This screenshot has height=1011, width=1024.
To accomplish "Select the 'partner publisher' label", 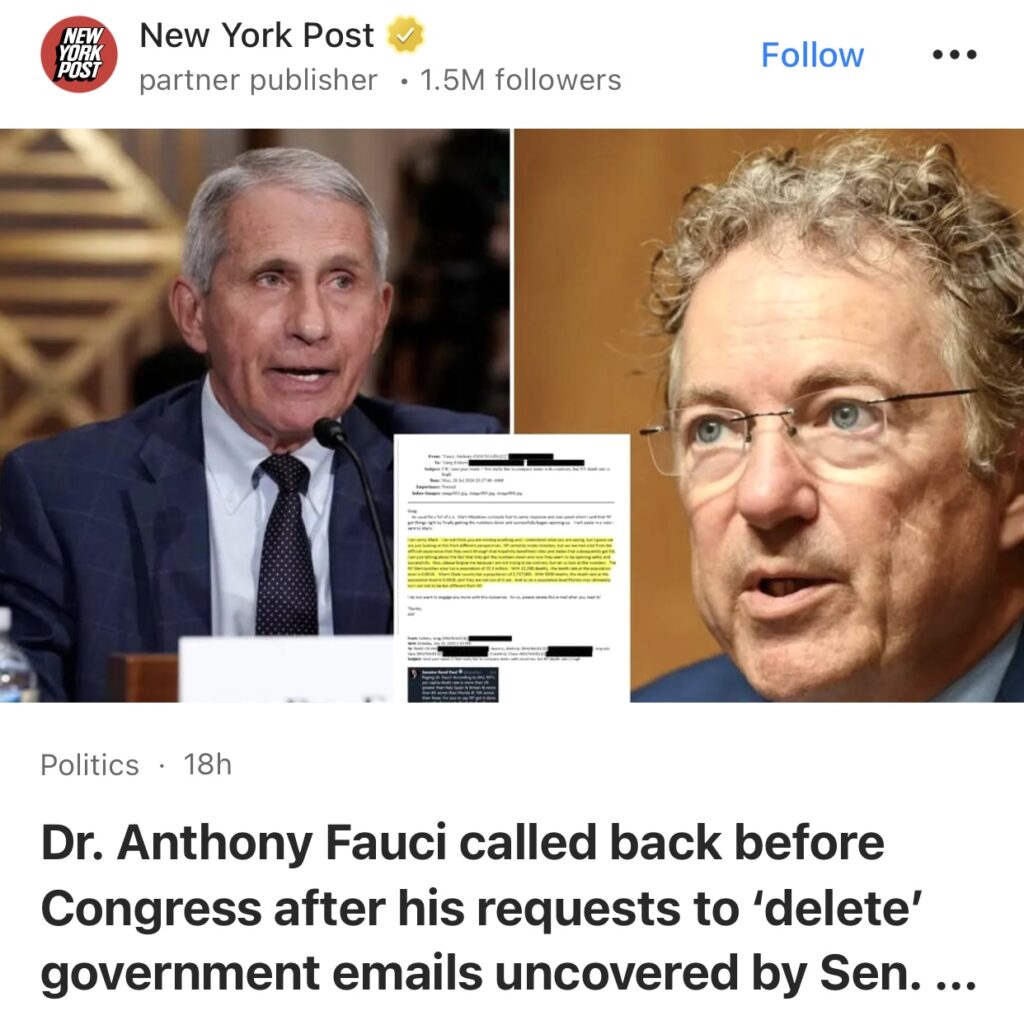I will pos(258,80).
